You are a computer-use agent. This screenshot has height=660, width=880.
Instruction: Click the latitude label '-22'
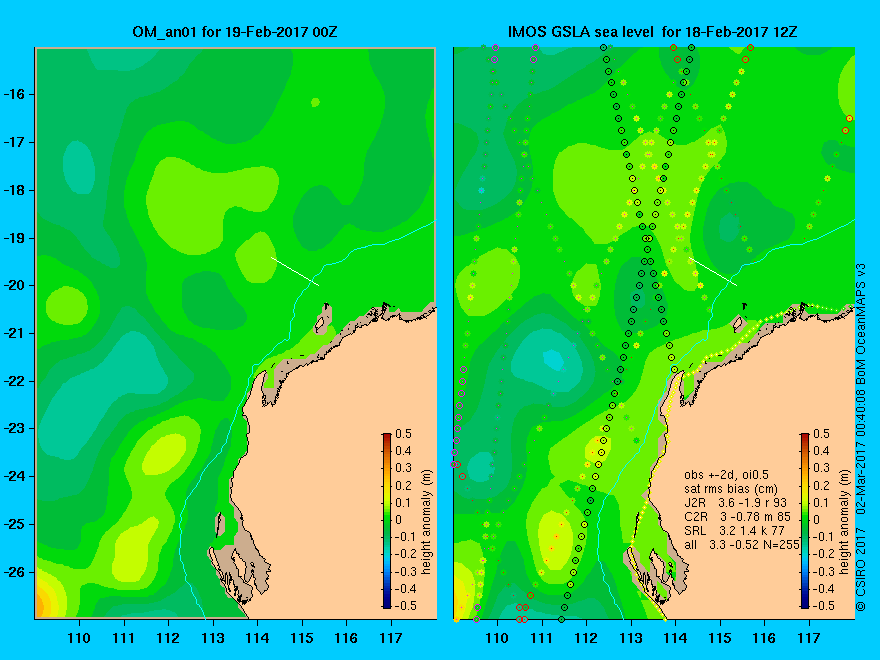click(12, 381)
